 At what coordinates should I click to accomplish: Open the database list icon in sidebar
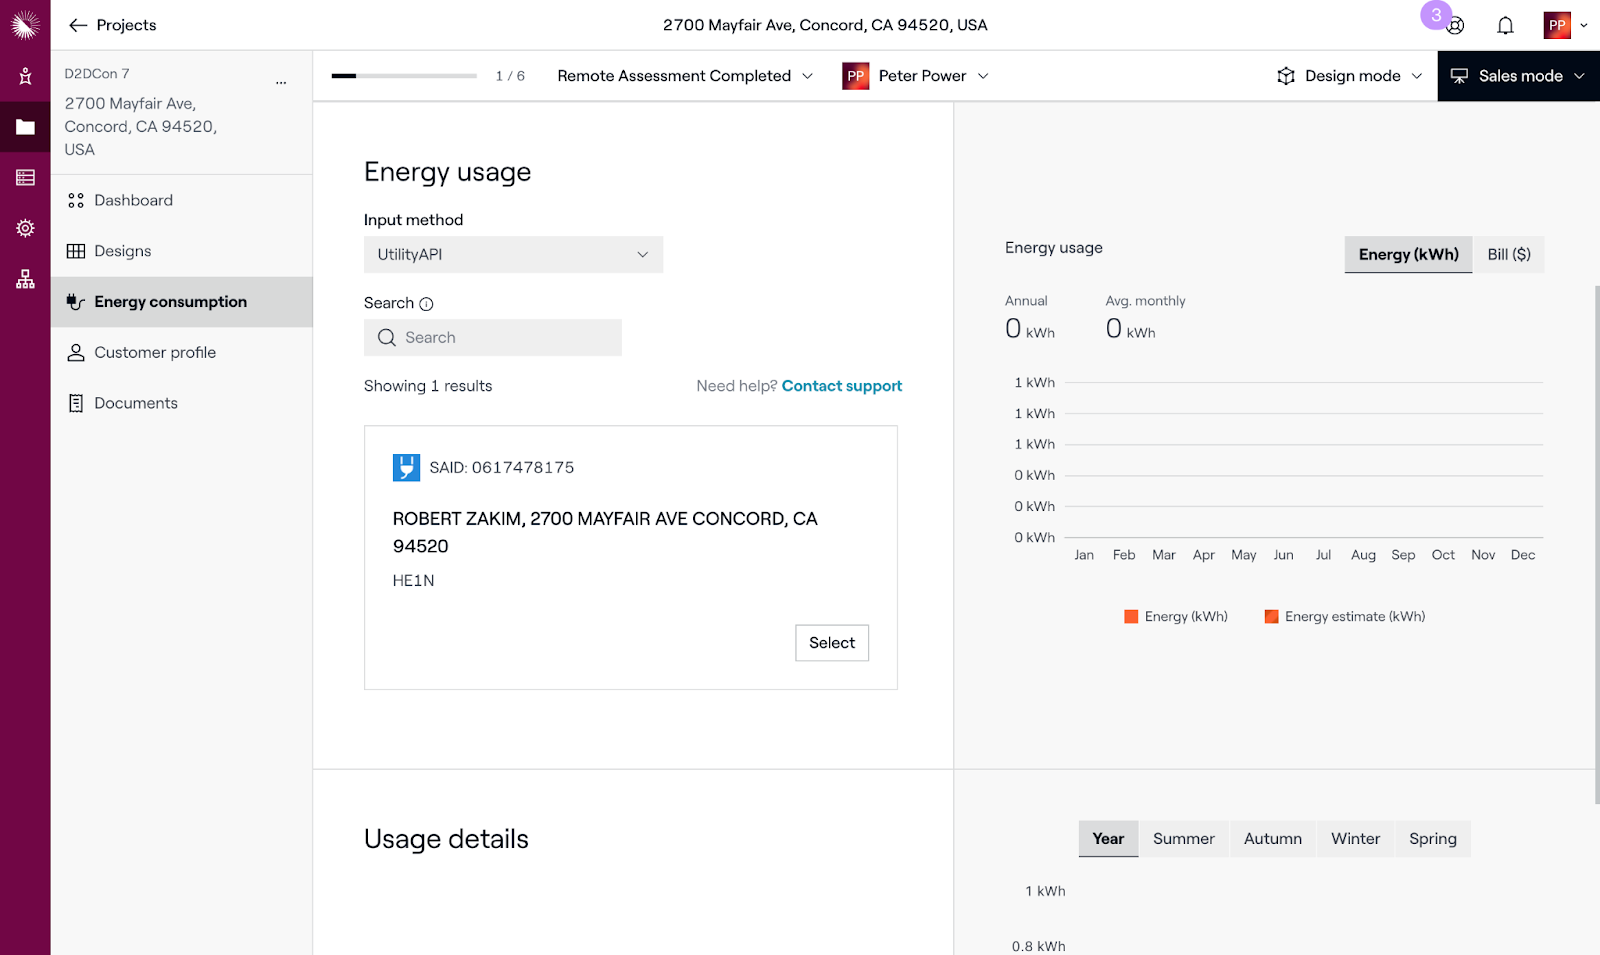[x=25, y=178]
